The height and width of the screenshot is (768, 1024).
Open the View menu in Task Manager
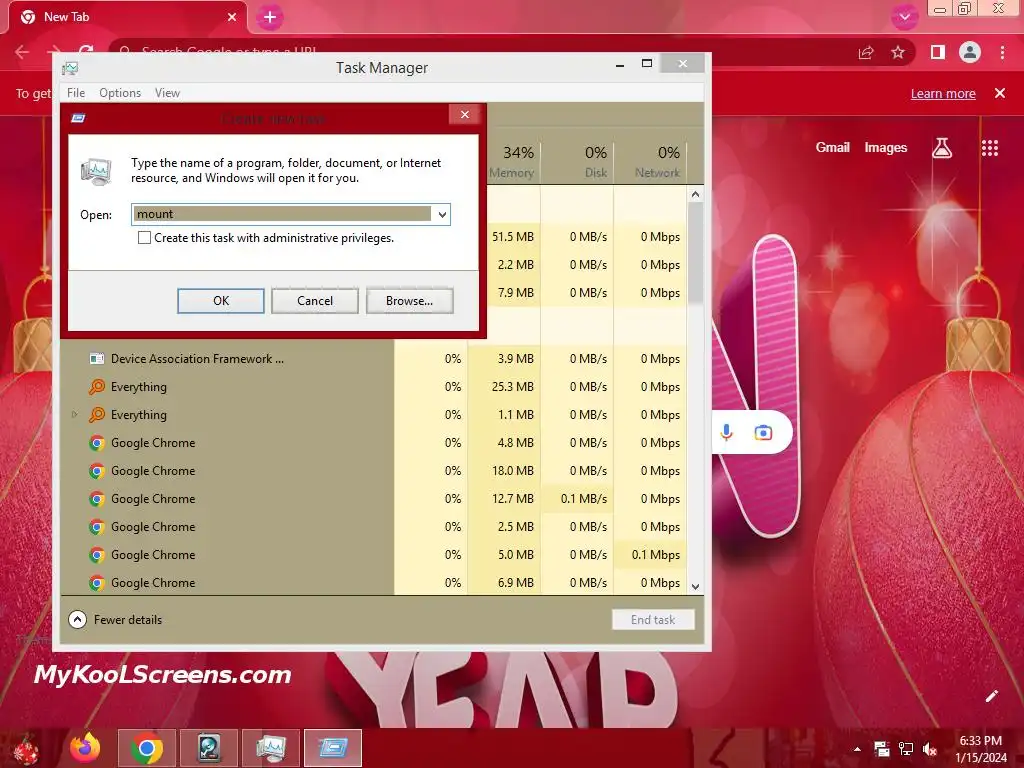167,93
